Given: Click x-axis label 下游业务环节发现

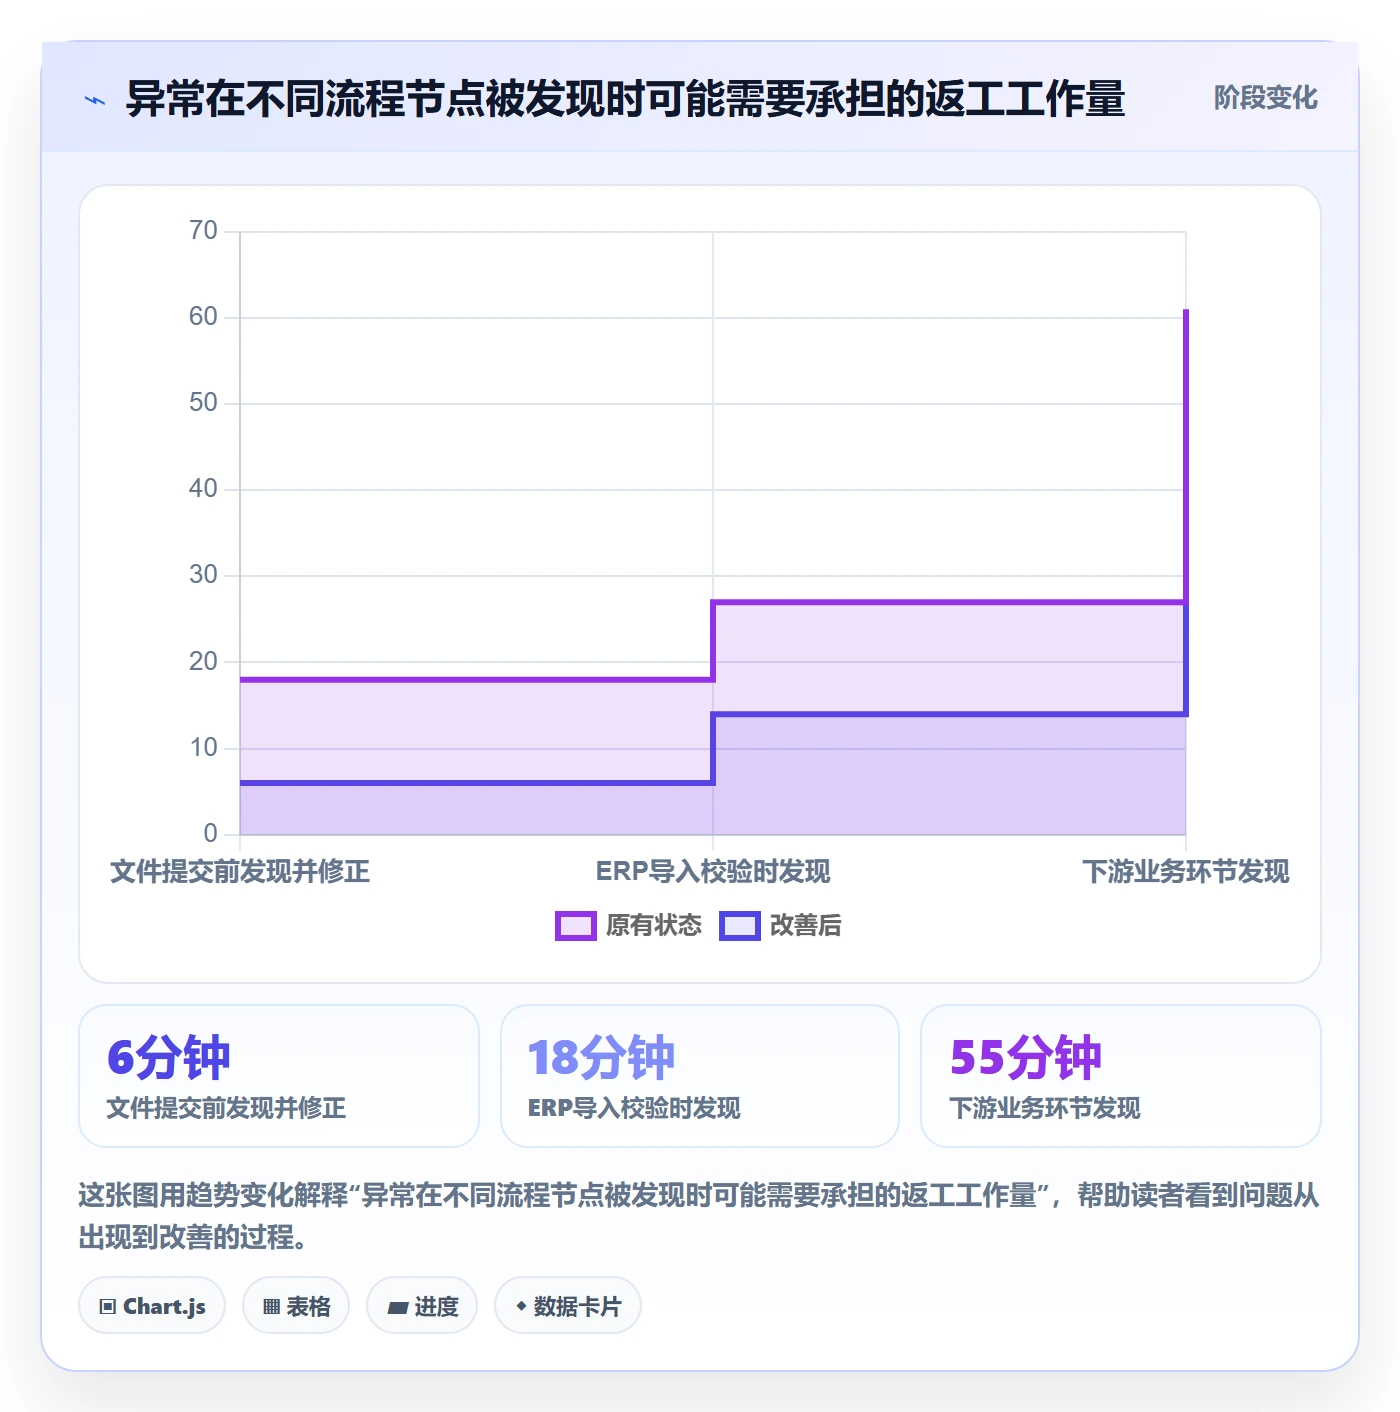Looking at the screenshot, I should click(x=1186, y=871).
